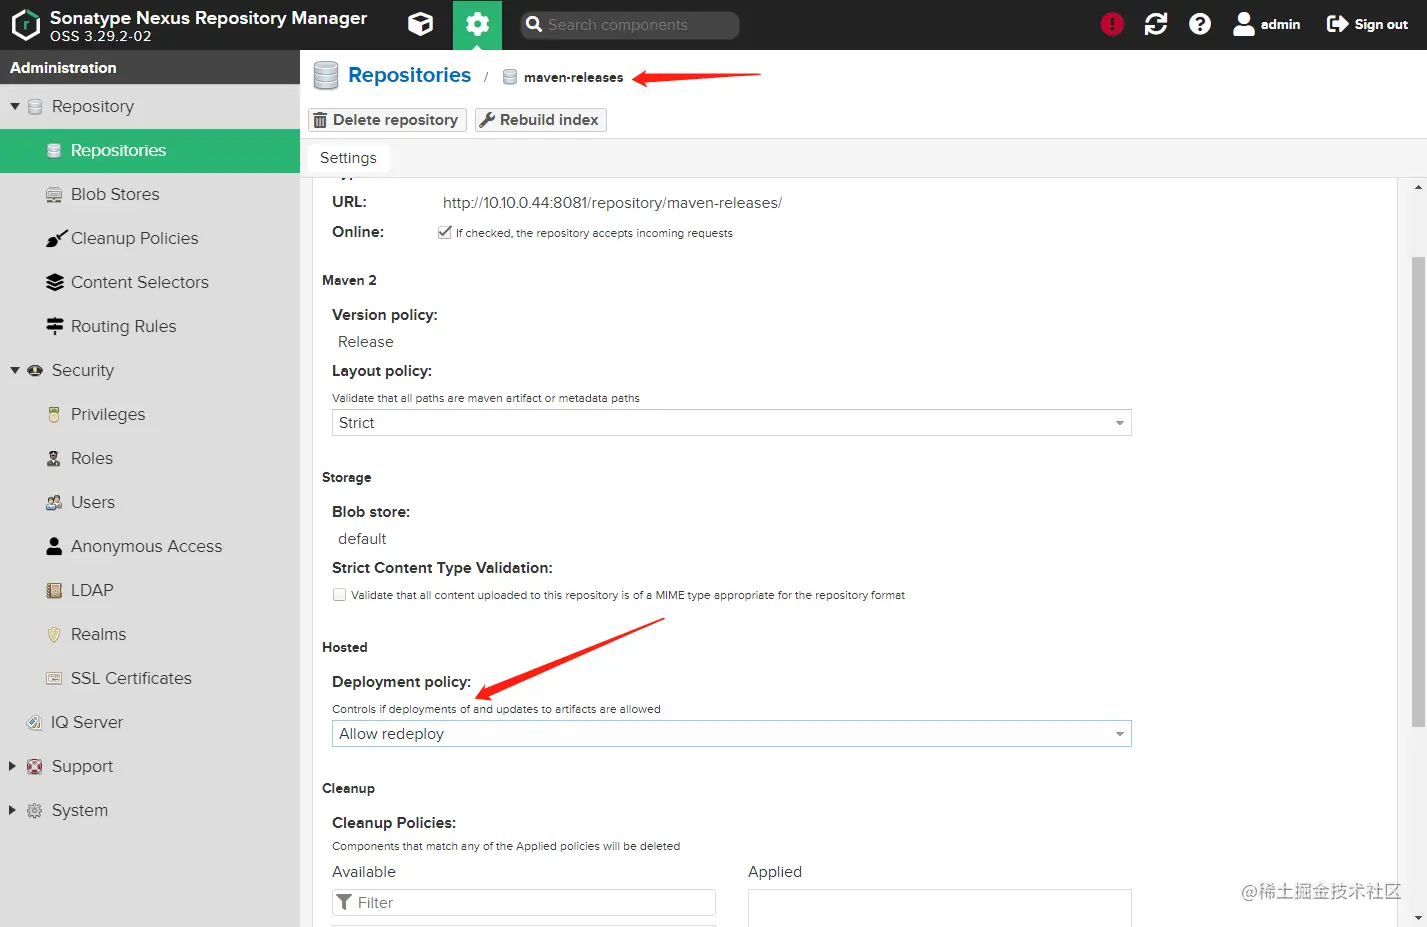Open Realms in the sidebar
This screenshot has height=927, width=1427.
pyautogui.click(x=150, y=634)
